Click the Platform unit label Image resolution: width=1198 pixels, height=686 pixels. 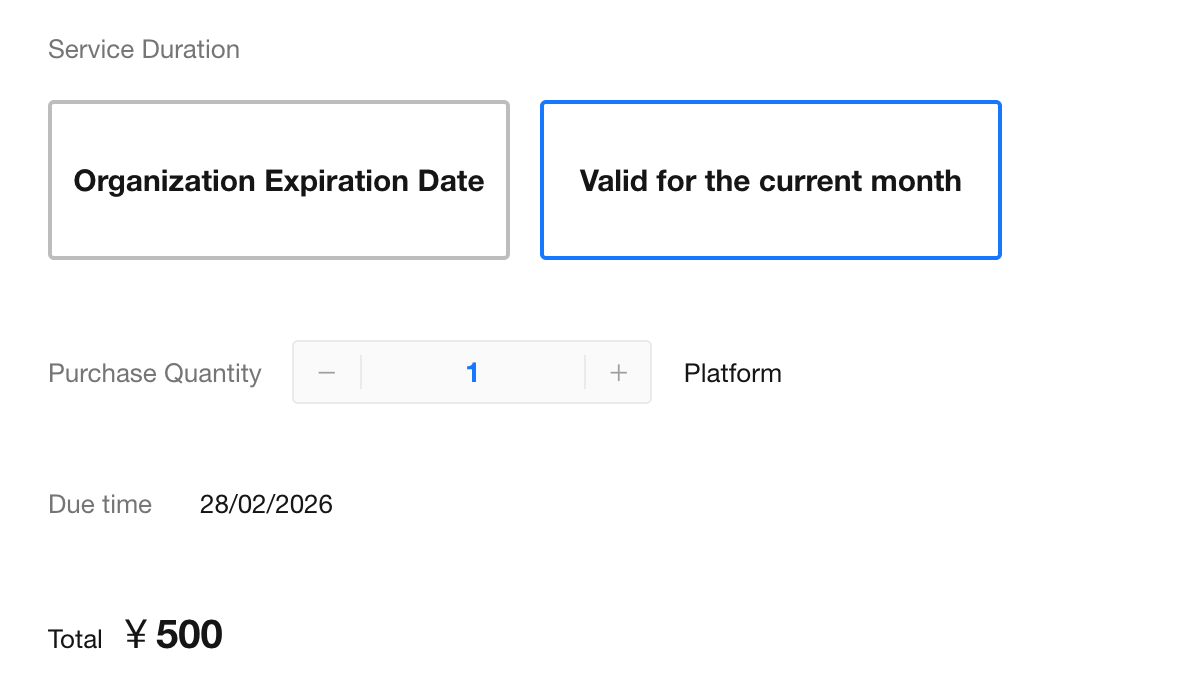[732, 373]
